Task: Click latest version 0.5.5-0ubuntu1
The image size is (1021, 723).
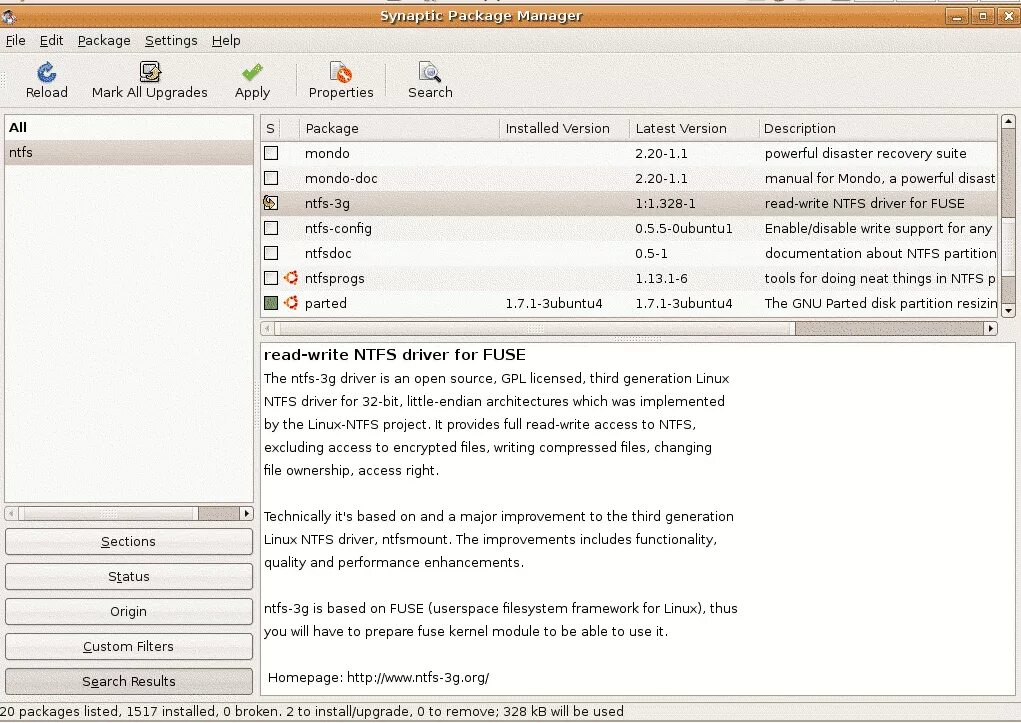Action: click(x=684, y=228)
